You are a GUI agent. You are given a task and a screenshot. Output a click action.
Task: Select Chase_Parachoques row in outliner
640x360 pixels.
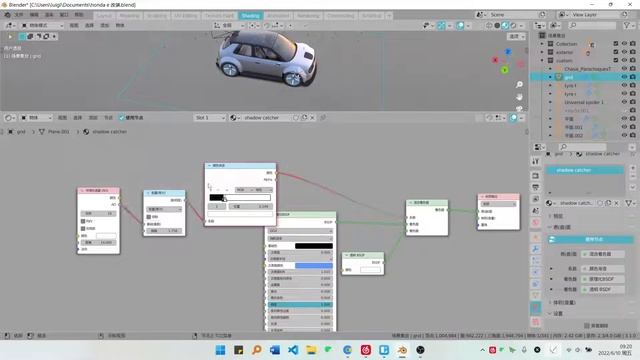[x=587, y=69]
